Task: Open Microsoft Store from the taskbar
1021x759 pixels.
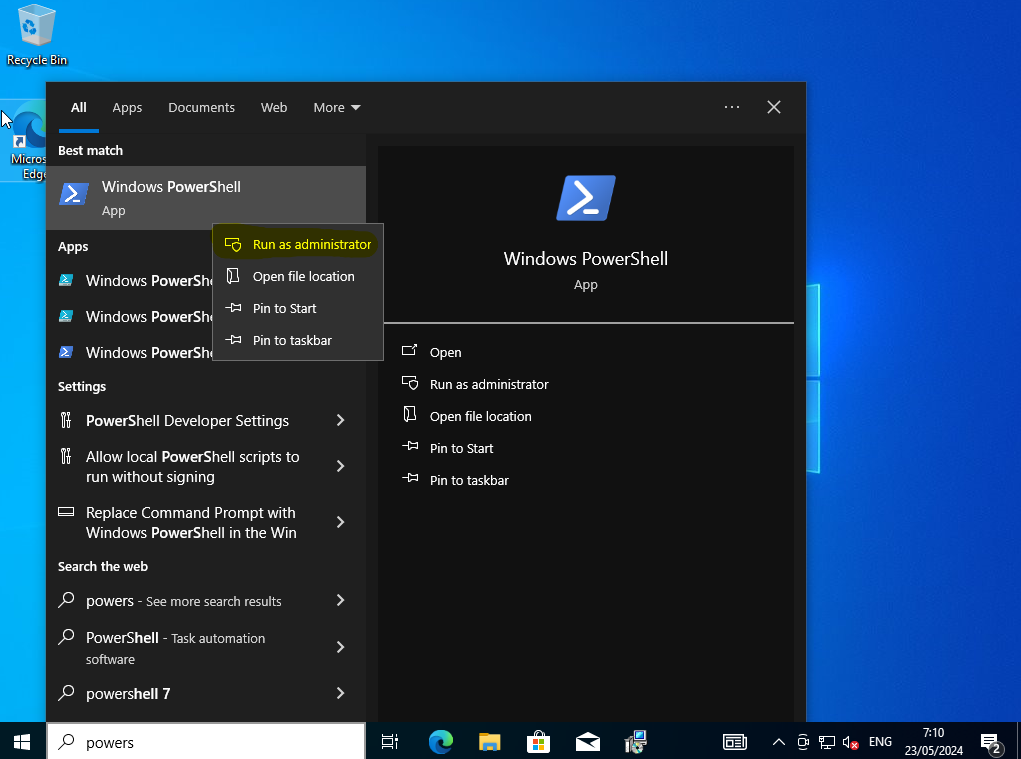Action: click(x=538, y=741)
